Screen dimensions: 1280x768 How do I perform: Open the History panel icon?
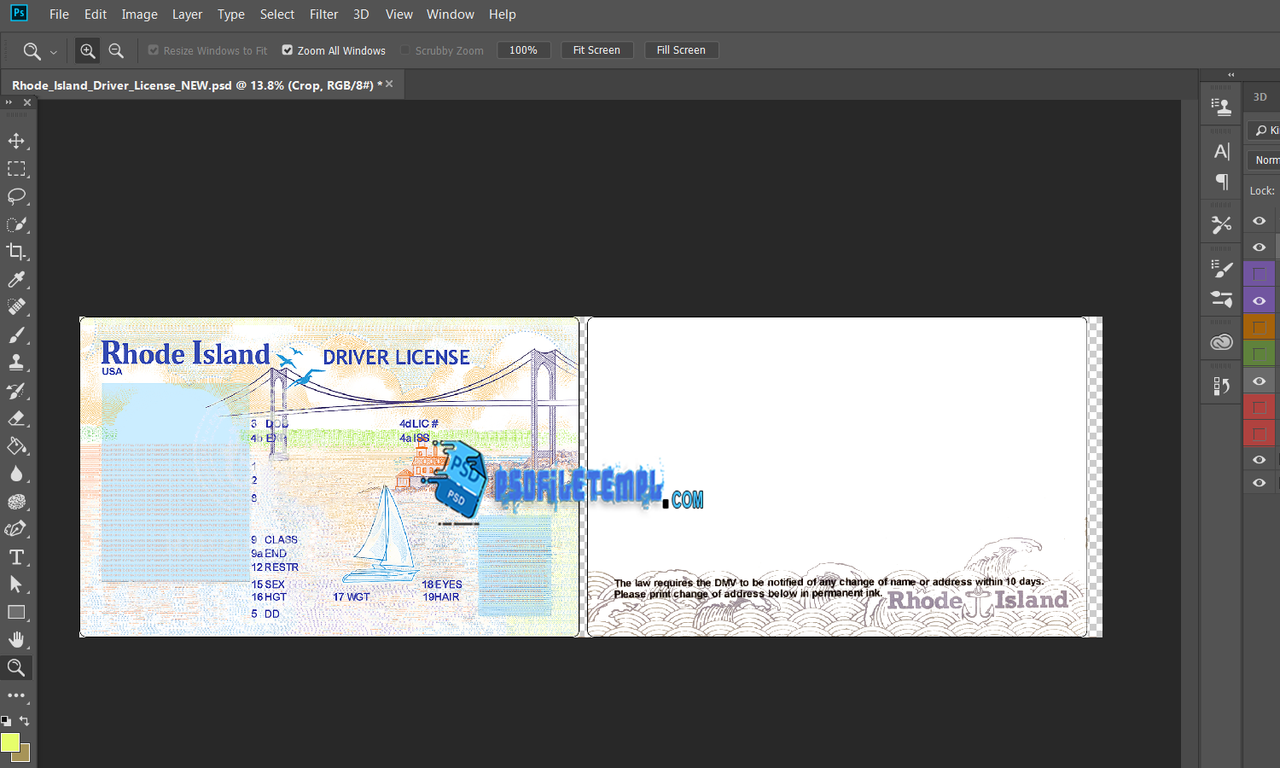pos(1221,386)
